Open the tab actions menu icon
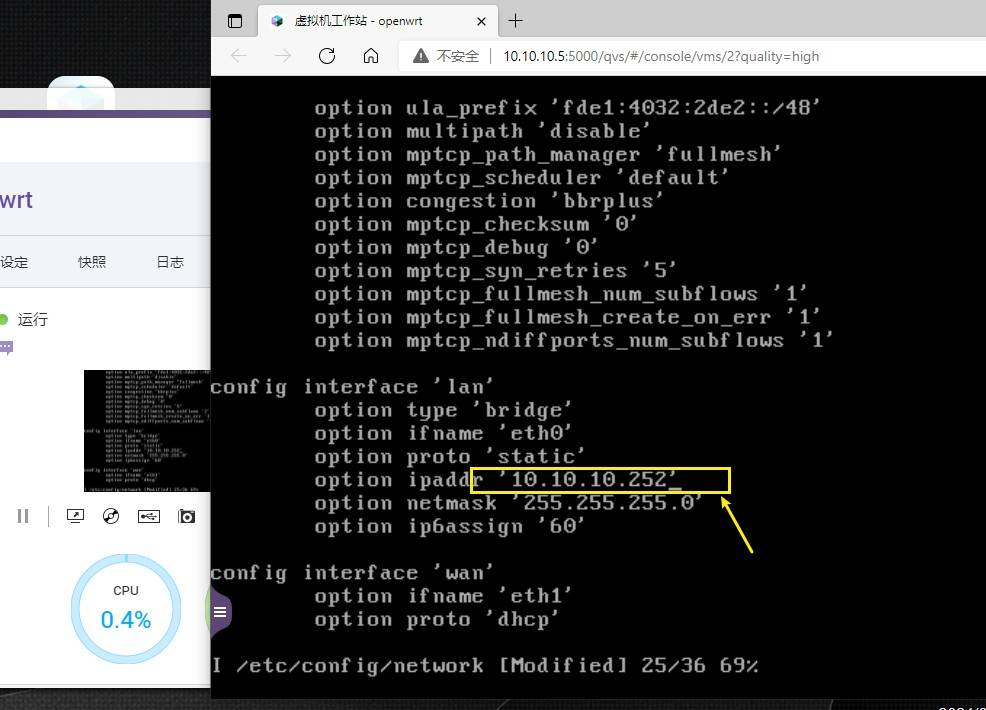The width and height of the screenshot is (986, 710). pos(235,21)
